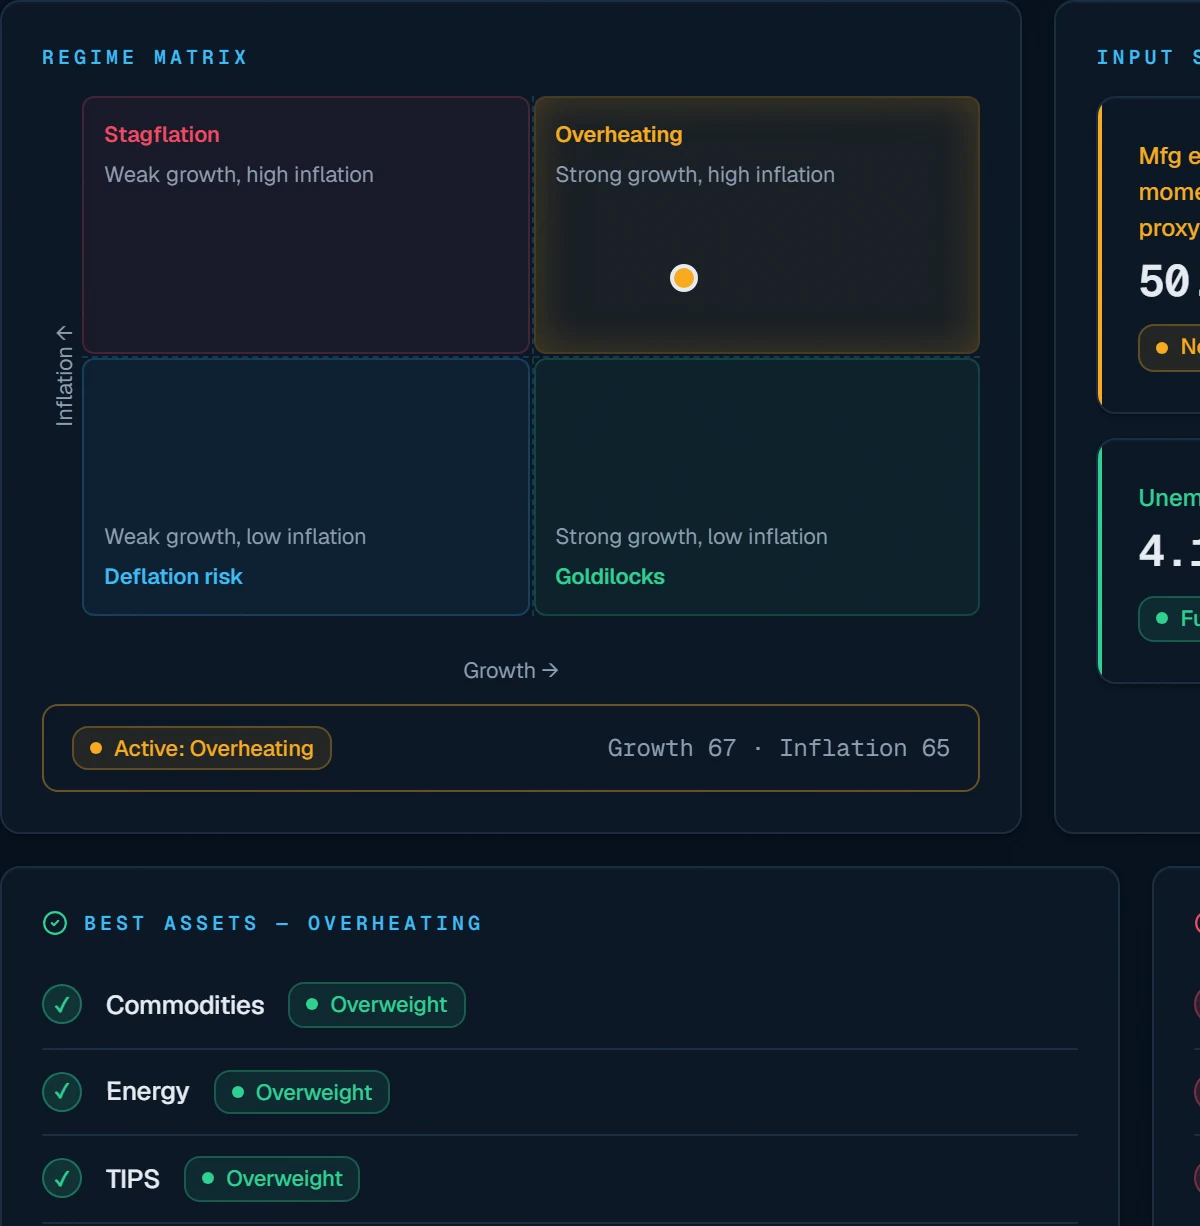
Task: Click the 'Strong growth, low inflation' description
Action: (x=692, y=537)
